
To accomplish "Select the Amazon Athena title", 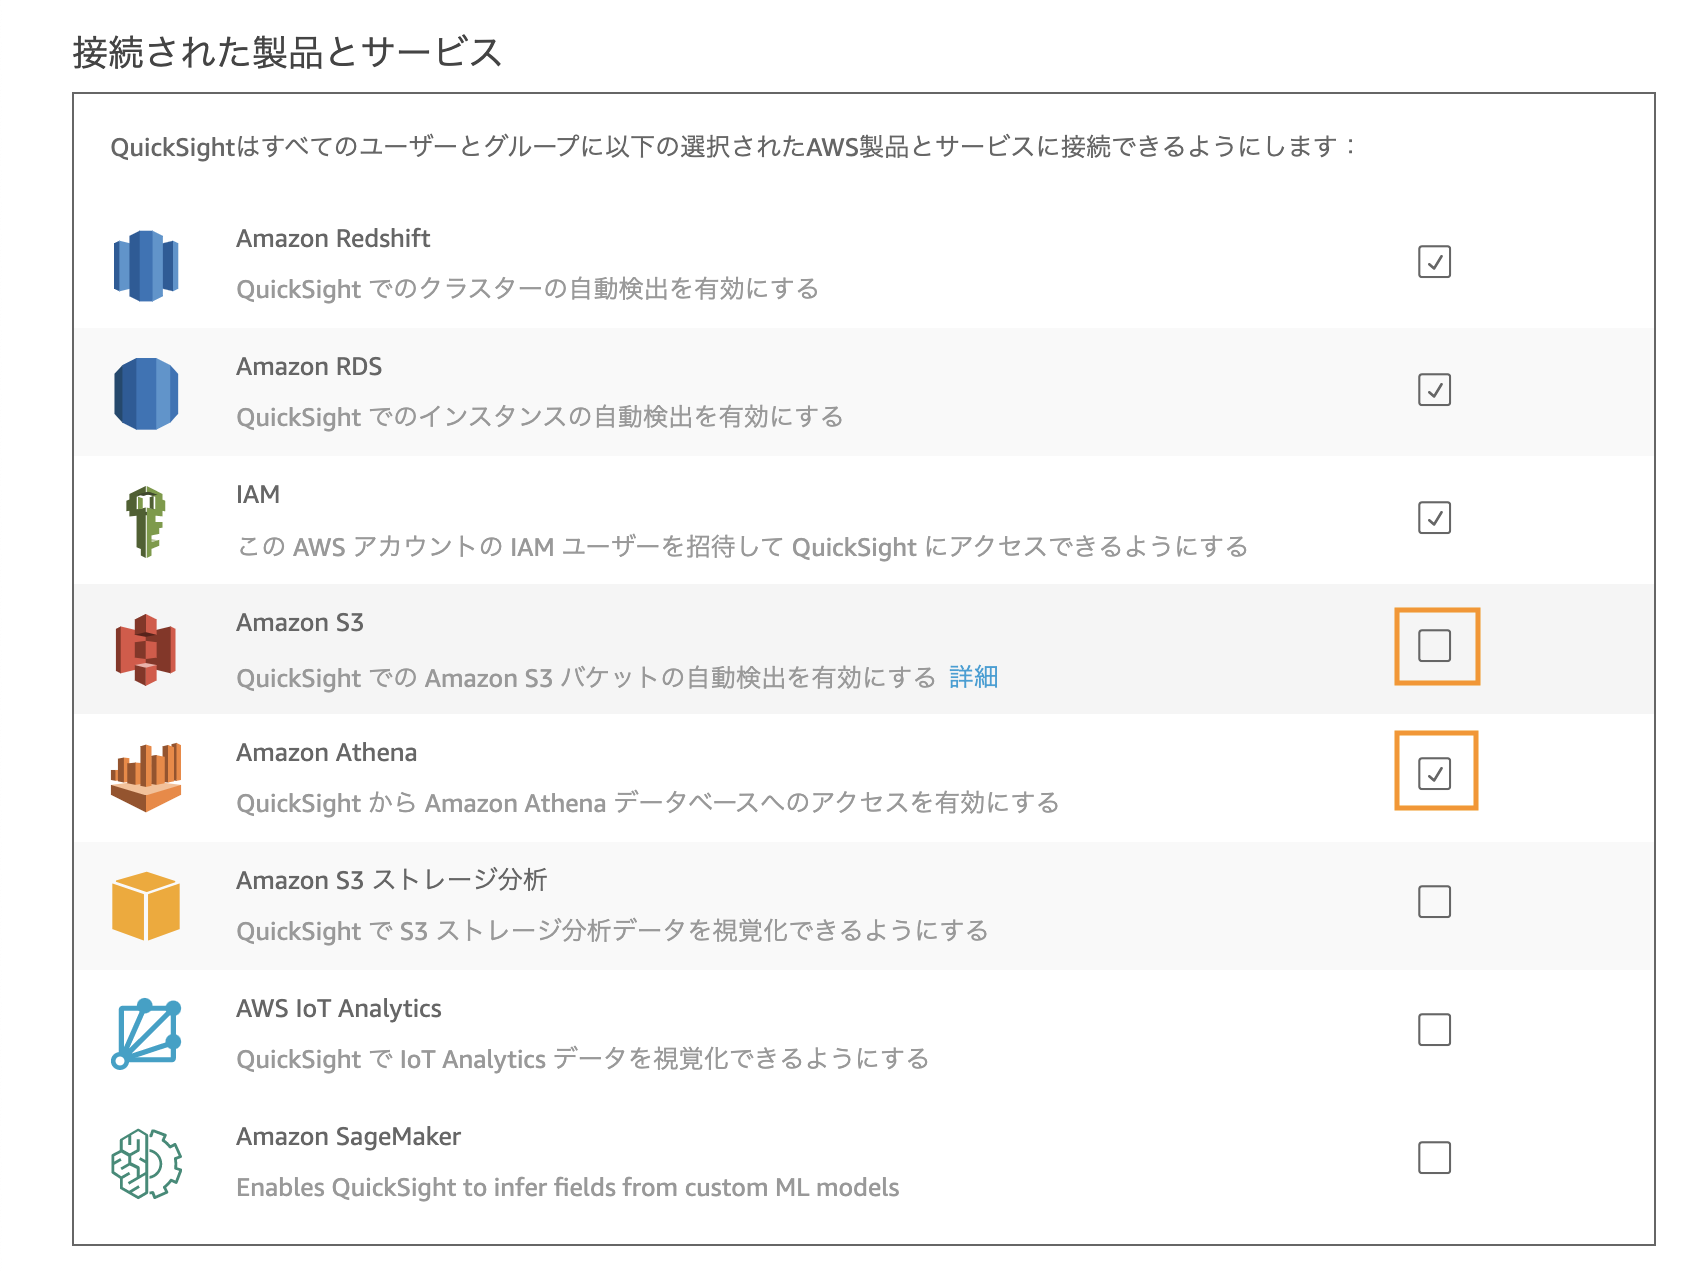I will click(x=327, y=752).
